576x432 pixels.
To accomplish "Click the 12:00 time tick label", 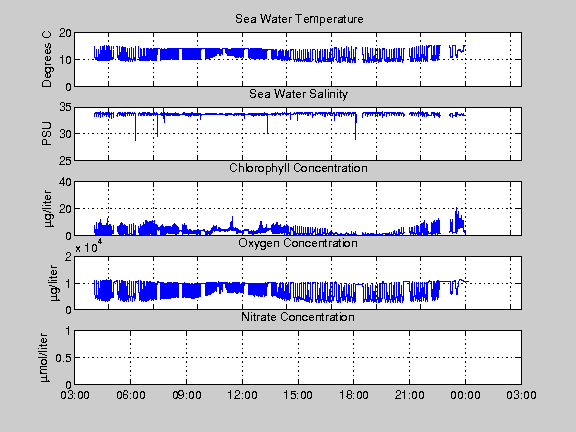I will (242, 395).
